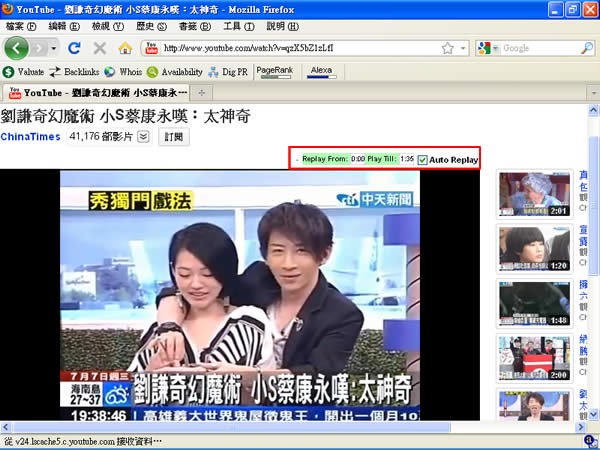Screen dimensions: 600x450
Task: Click the 訂閱 subscribe button
Action: pyautogui.click(x=174, y=137)
